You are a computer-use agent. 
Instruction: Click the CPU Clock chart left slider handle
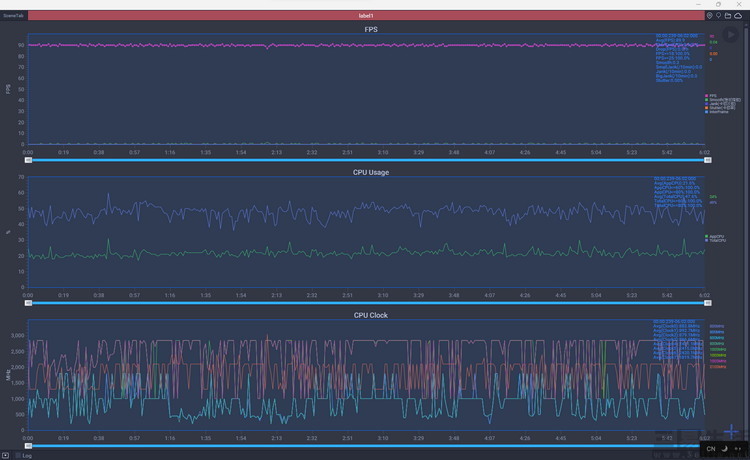tap(29, 445)
